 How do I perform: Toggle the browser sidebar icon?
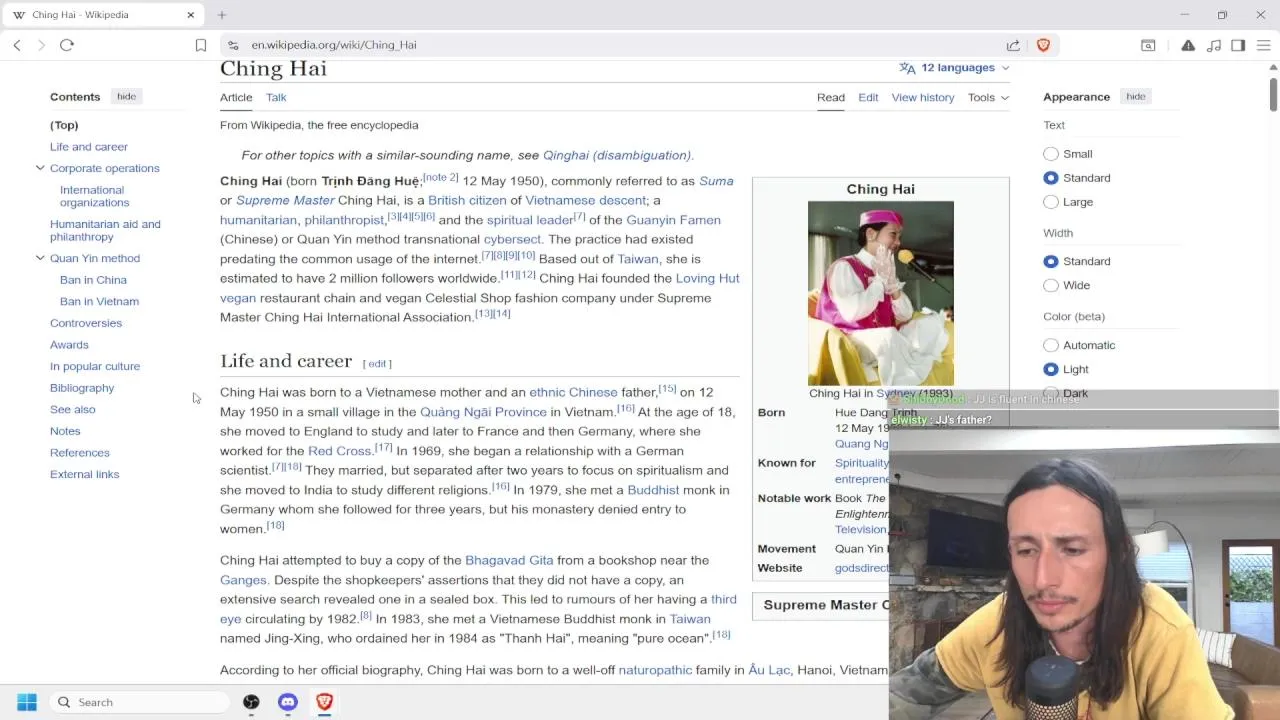[x=1238, y=45]
